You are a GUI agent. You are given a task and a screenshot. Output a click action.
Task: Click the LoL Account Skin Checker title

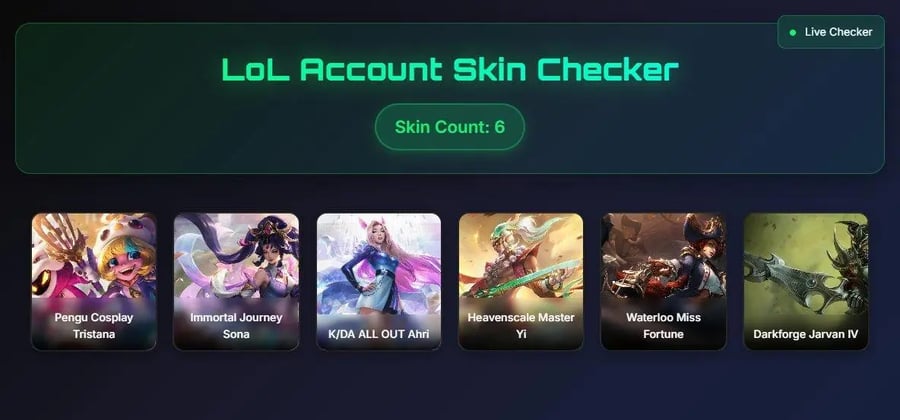point(450,70)
